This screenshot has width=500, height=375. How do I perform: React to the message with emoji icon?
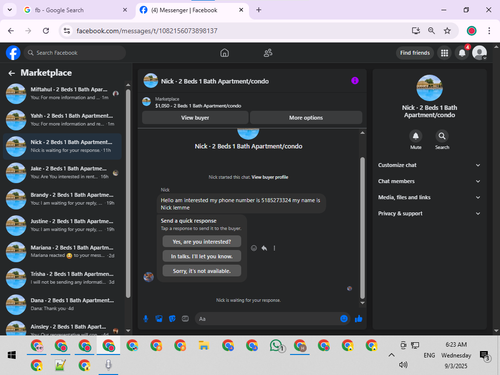click(x=254, y=248)
